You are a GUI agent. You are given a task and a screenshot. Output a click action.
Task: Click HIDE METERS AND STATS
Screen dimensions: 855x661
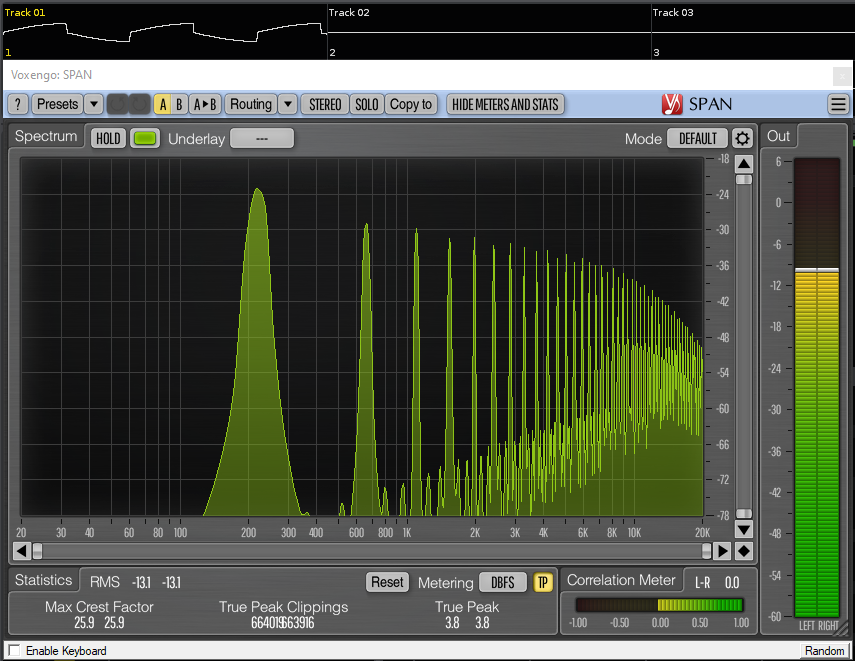(x=505, y=104)
